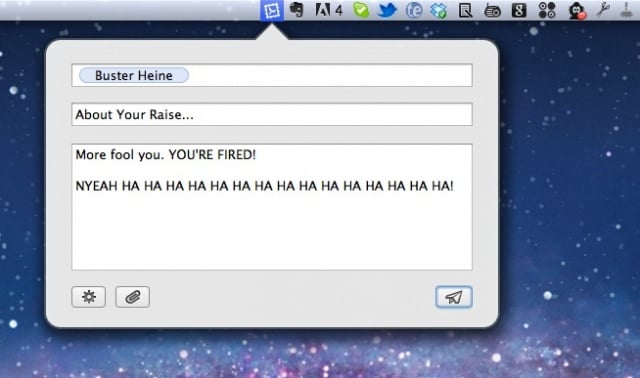
Task: Open the scissors clipboard menu bar icon
Action: [603, 10]
